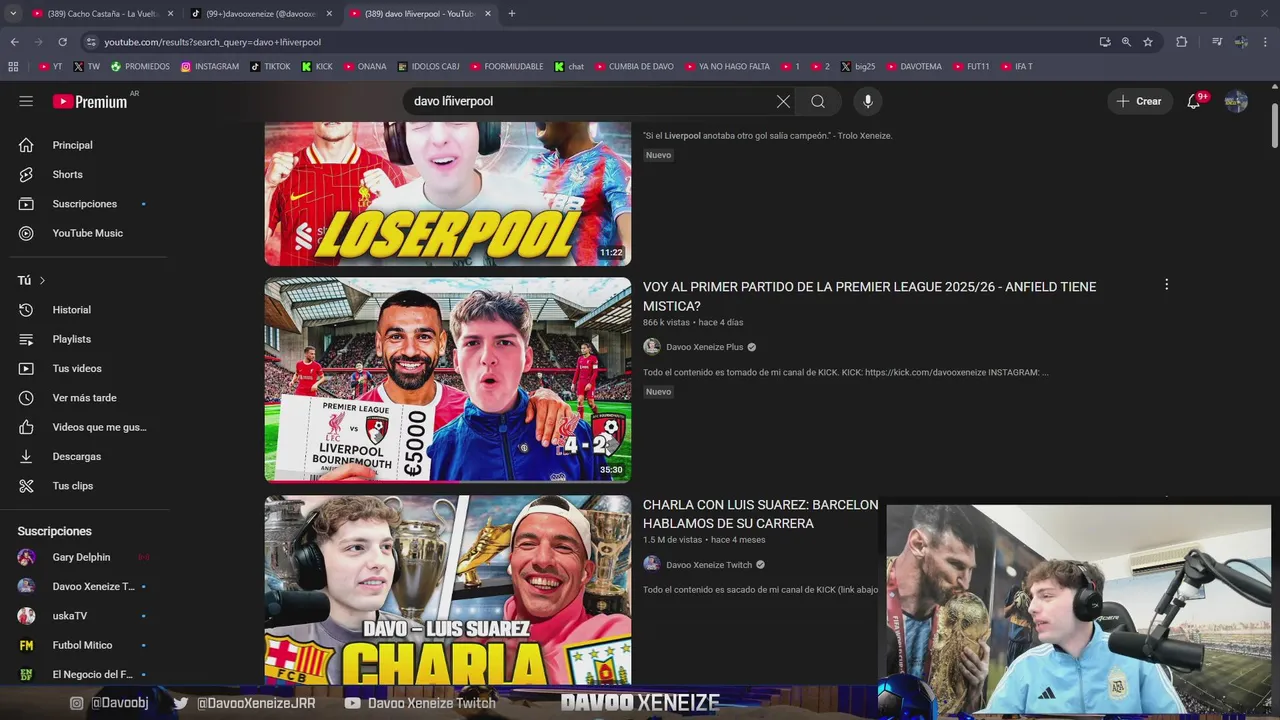Open the Crear button

click(x=1139, y=101)
